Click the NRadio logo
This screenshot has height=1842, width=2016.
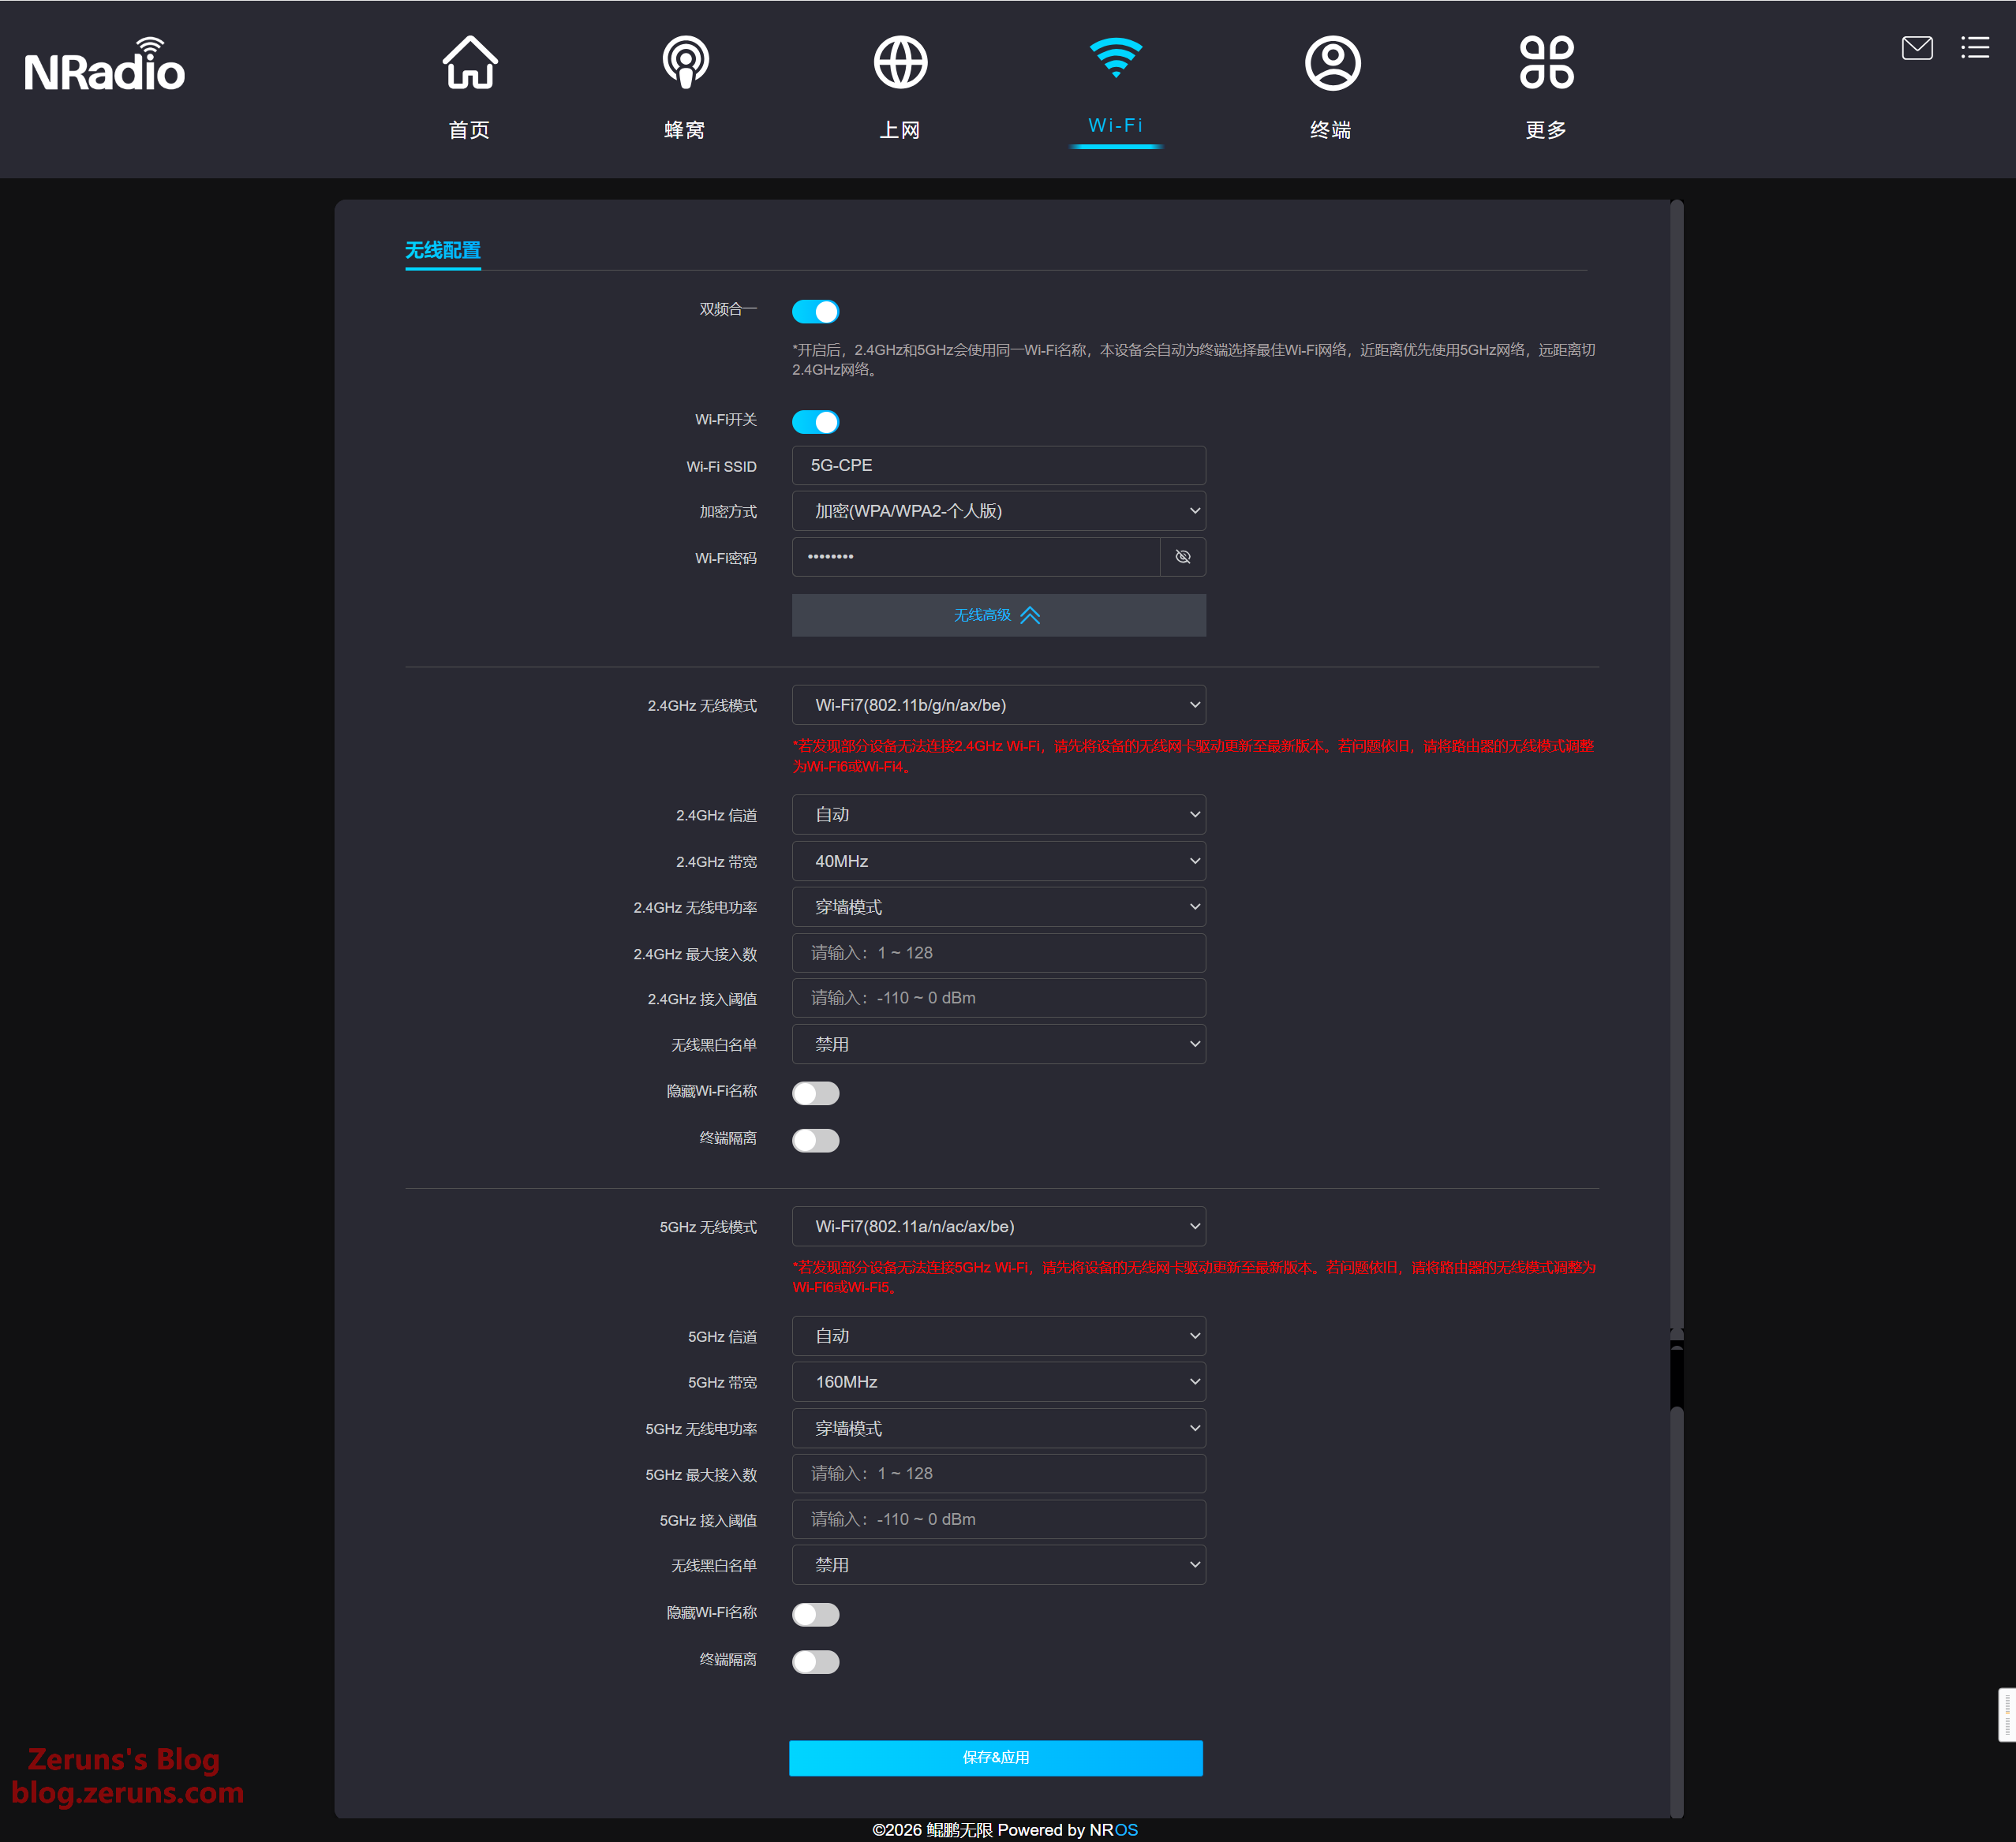(x=104, y=68)
